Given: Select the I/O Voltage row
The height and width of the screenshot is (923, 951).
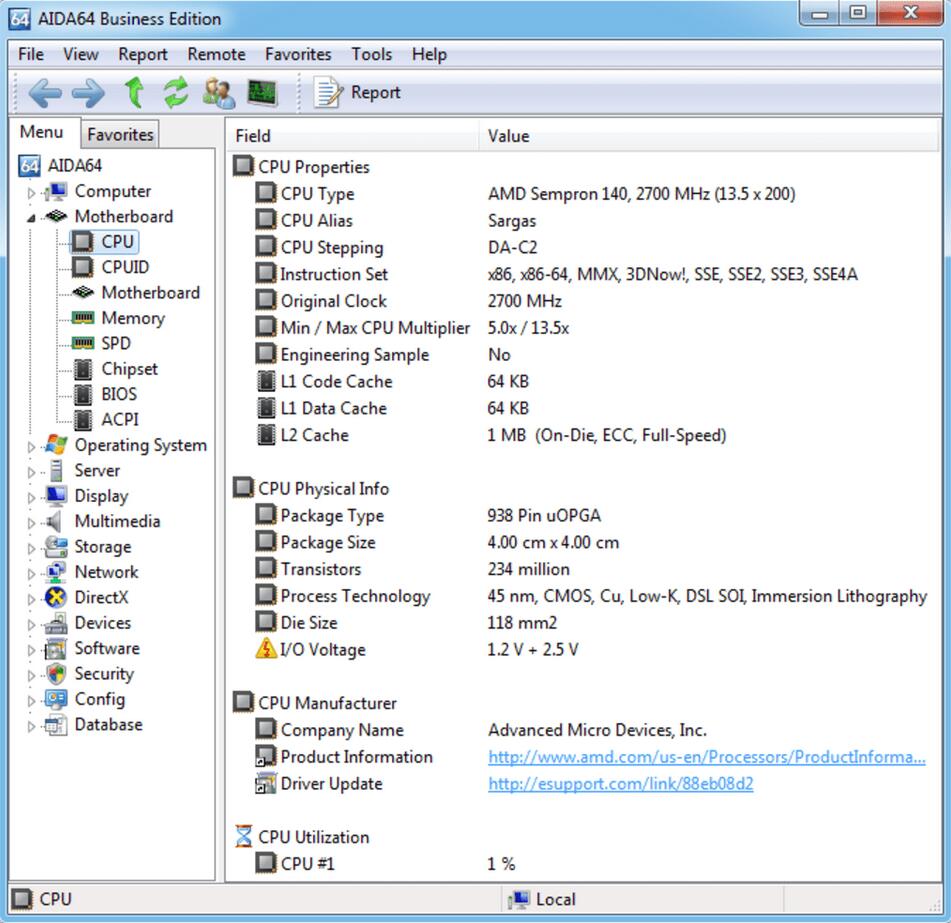Looking at the screenshot, I should 322,650.
